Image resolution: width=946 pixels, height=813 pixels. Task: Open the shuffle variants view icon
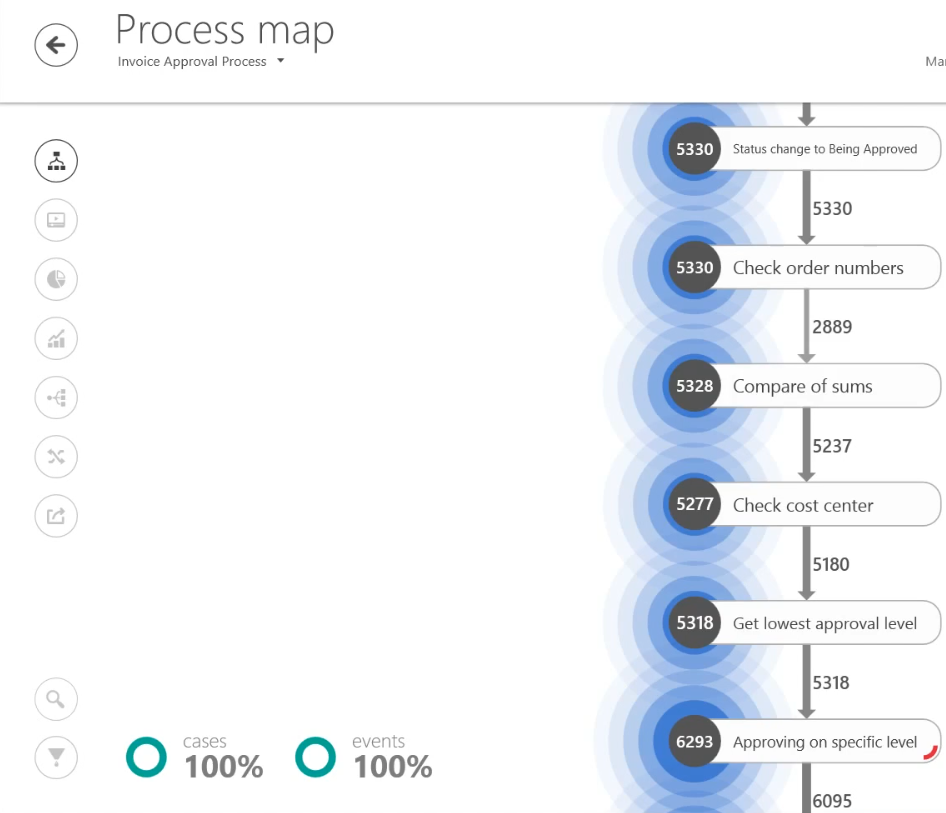pos(56,457)
